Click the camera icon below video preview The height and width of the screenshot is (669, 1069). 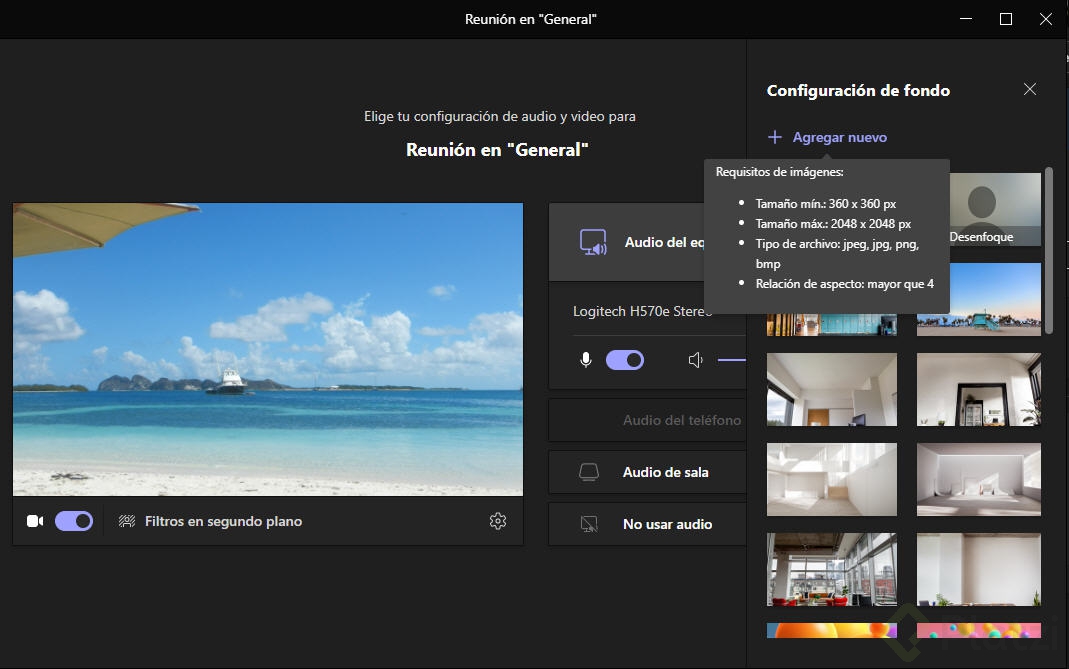click(35, 521)
